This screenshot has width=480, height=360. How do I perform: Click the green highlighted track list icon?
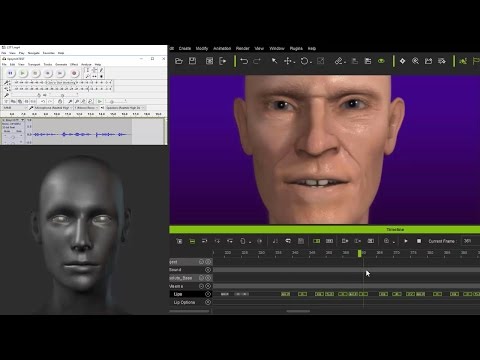pyautogui.click(x=192, y=241)
